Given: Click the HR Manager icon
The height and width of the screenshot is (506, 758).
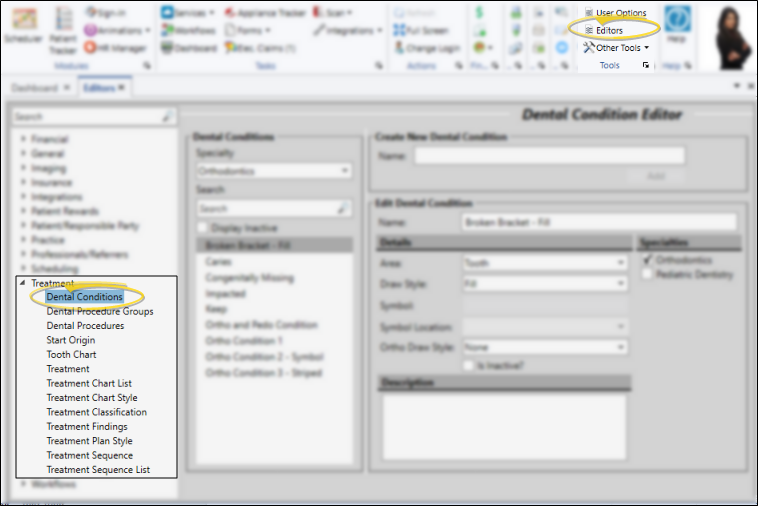Looking at the screenshot, I should click(x=115, y=47).
